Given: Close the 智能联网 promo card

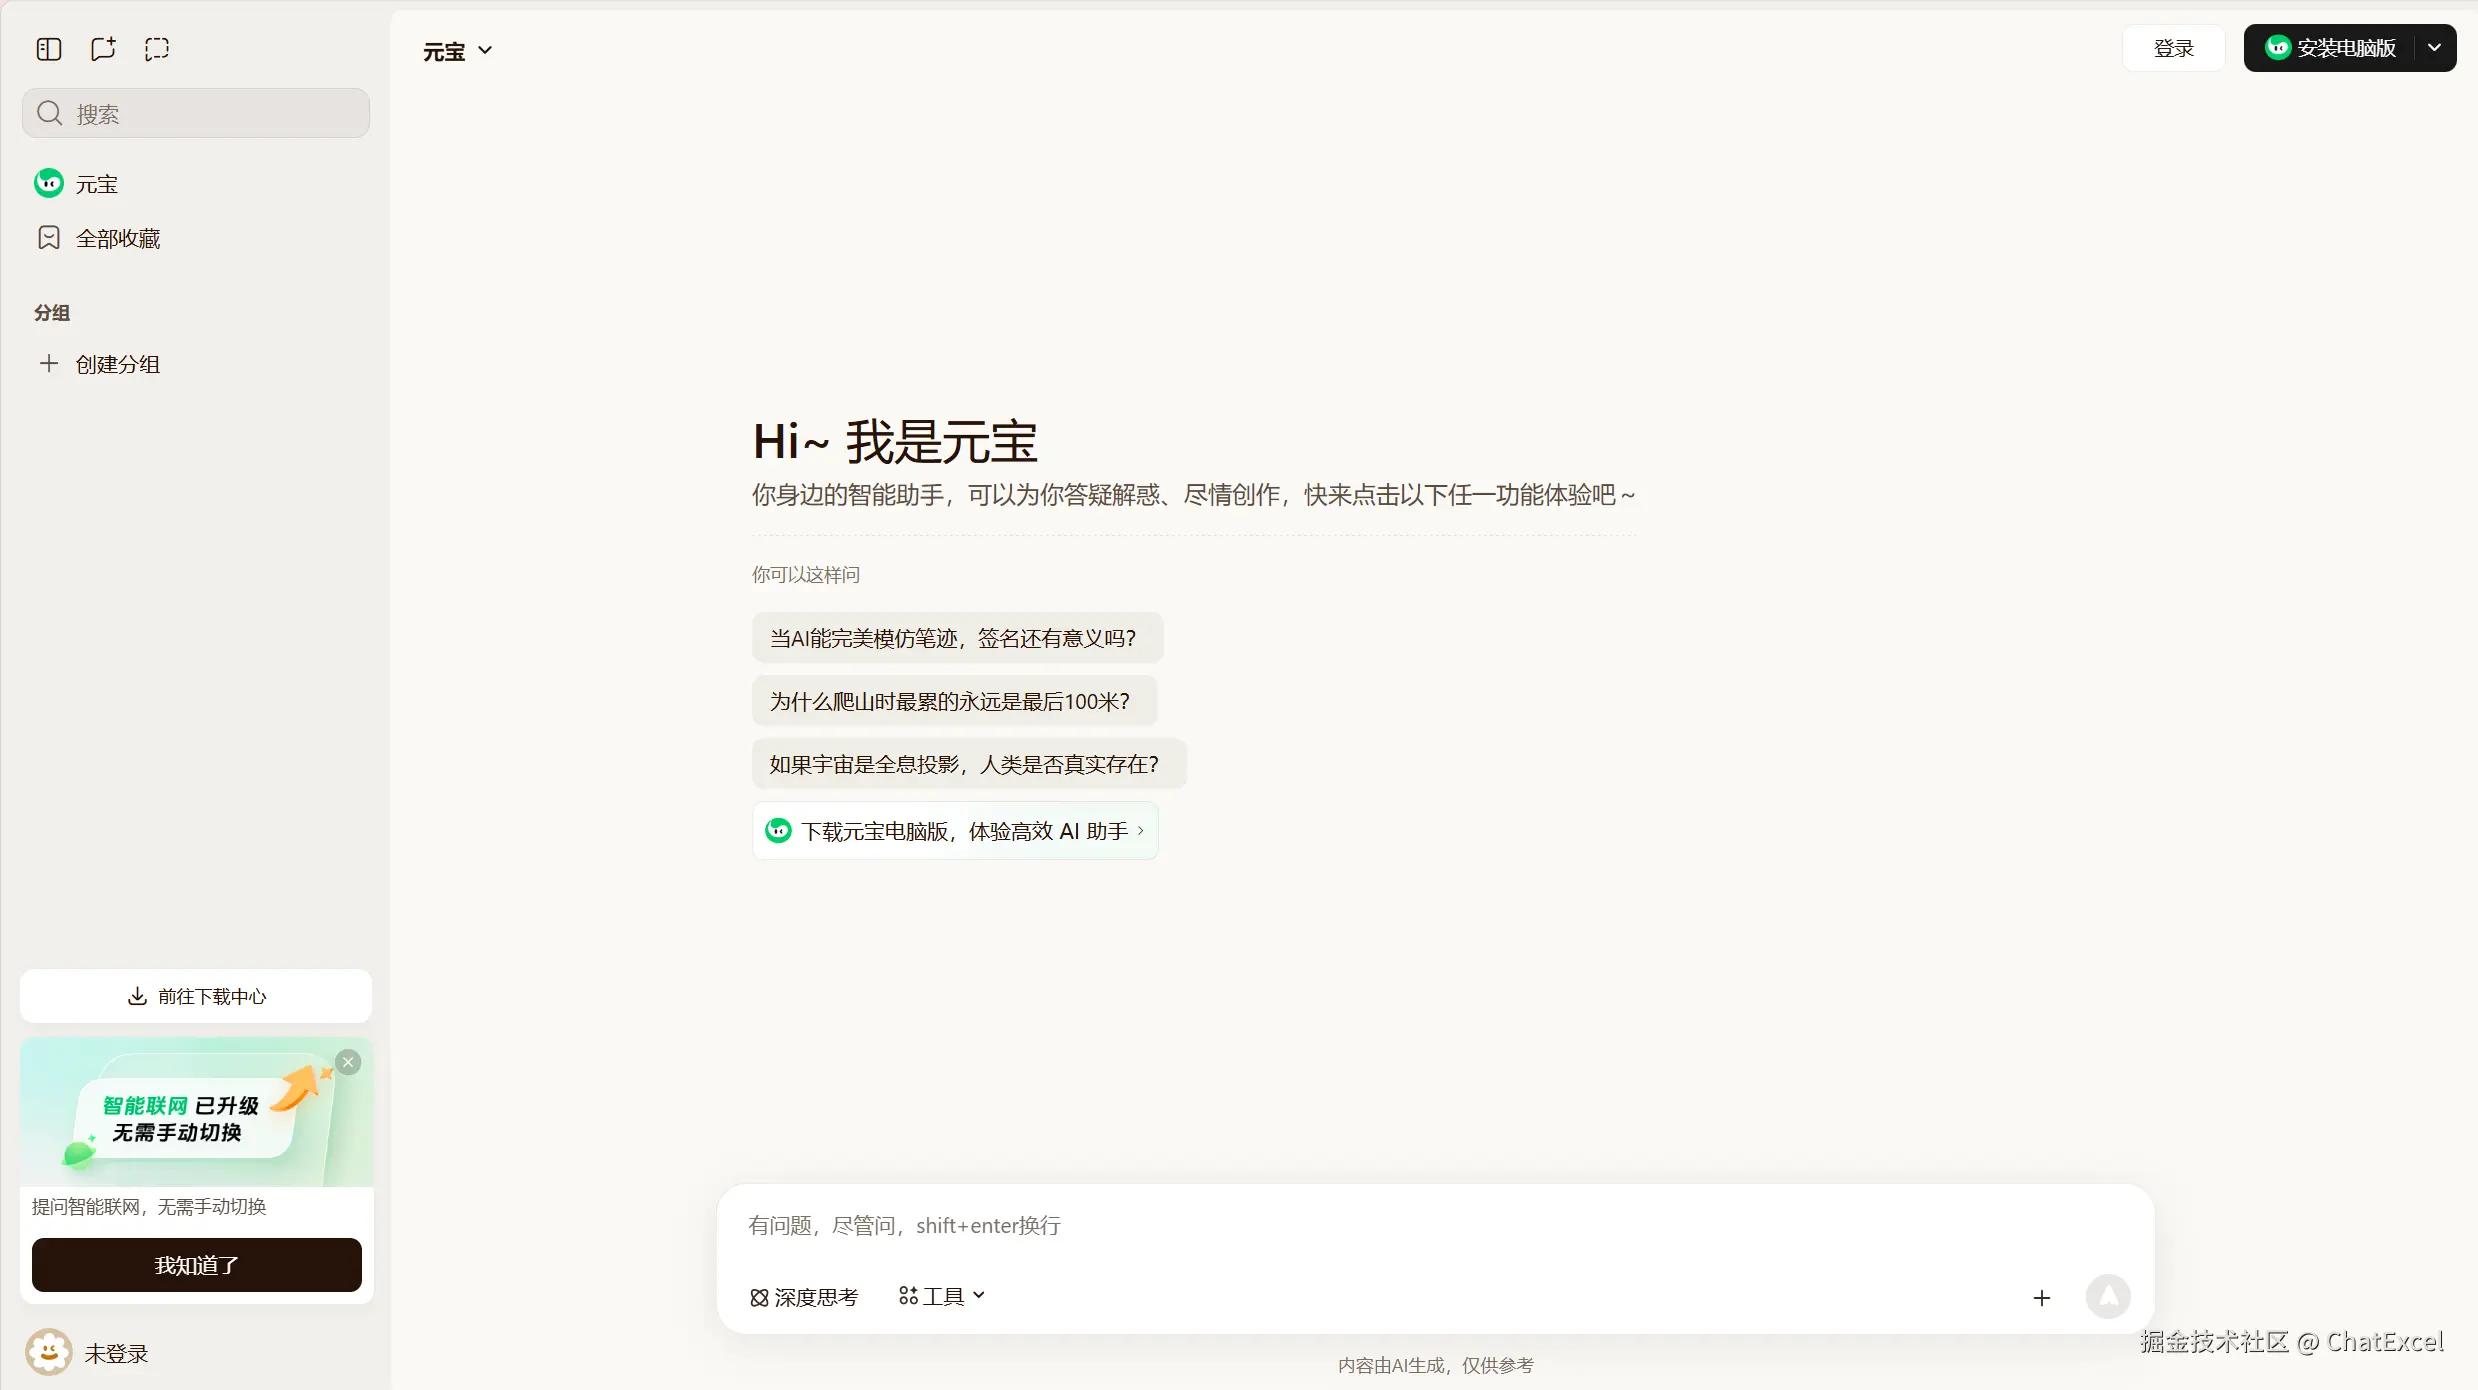Looking at the screenshot, I should click(x=348, y=1062).
